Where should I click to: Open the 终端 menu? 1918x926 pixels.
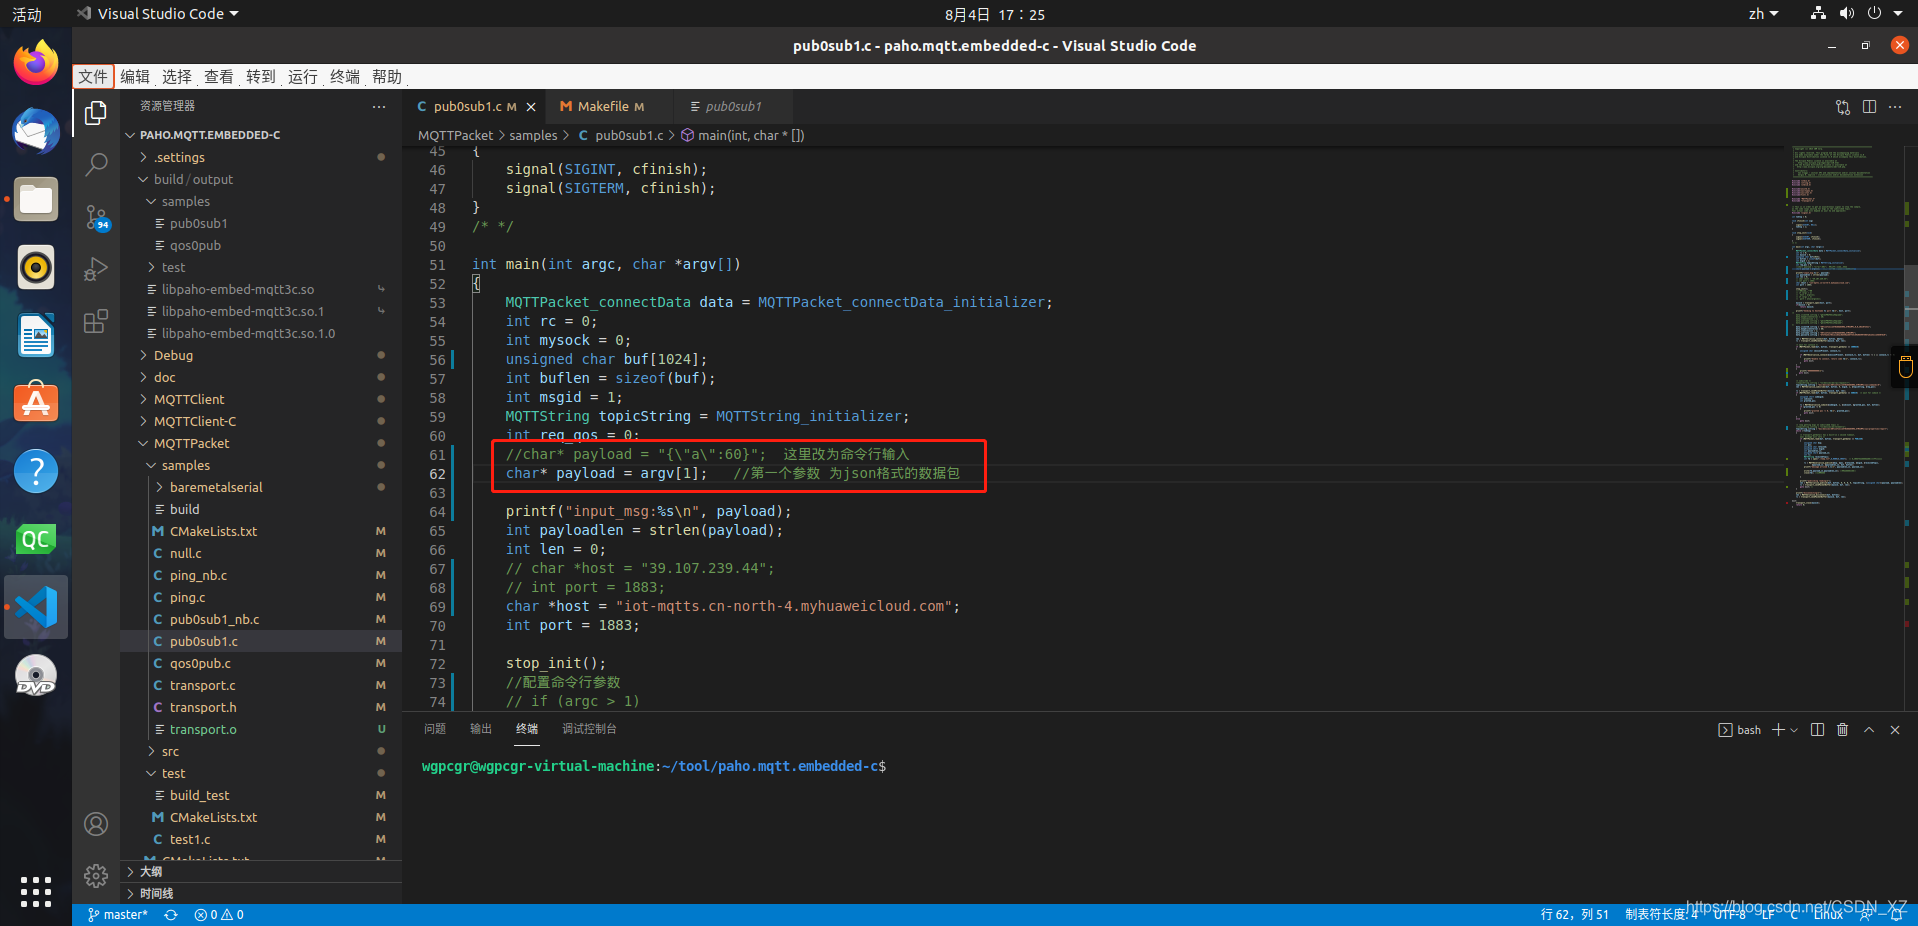pos(345,77)
